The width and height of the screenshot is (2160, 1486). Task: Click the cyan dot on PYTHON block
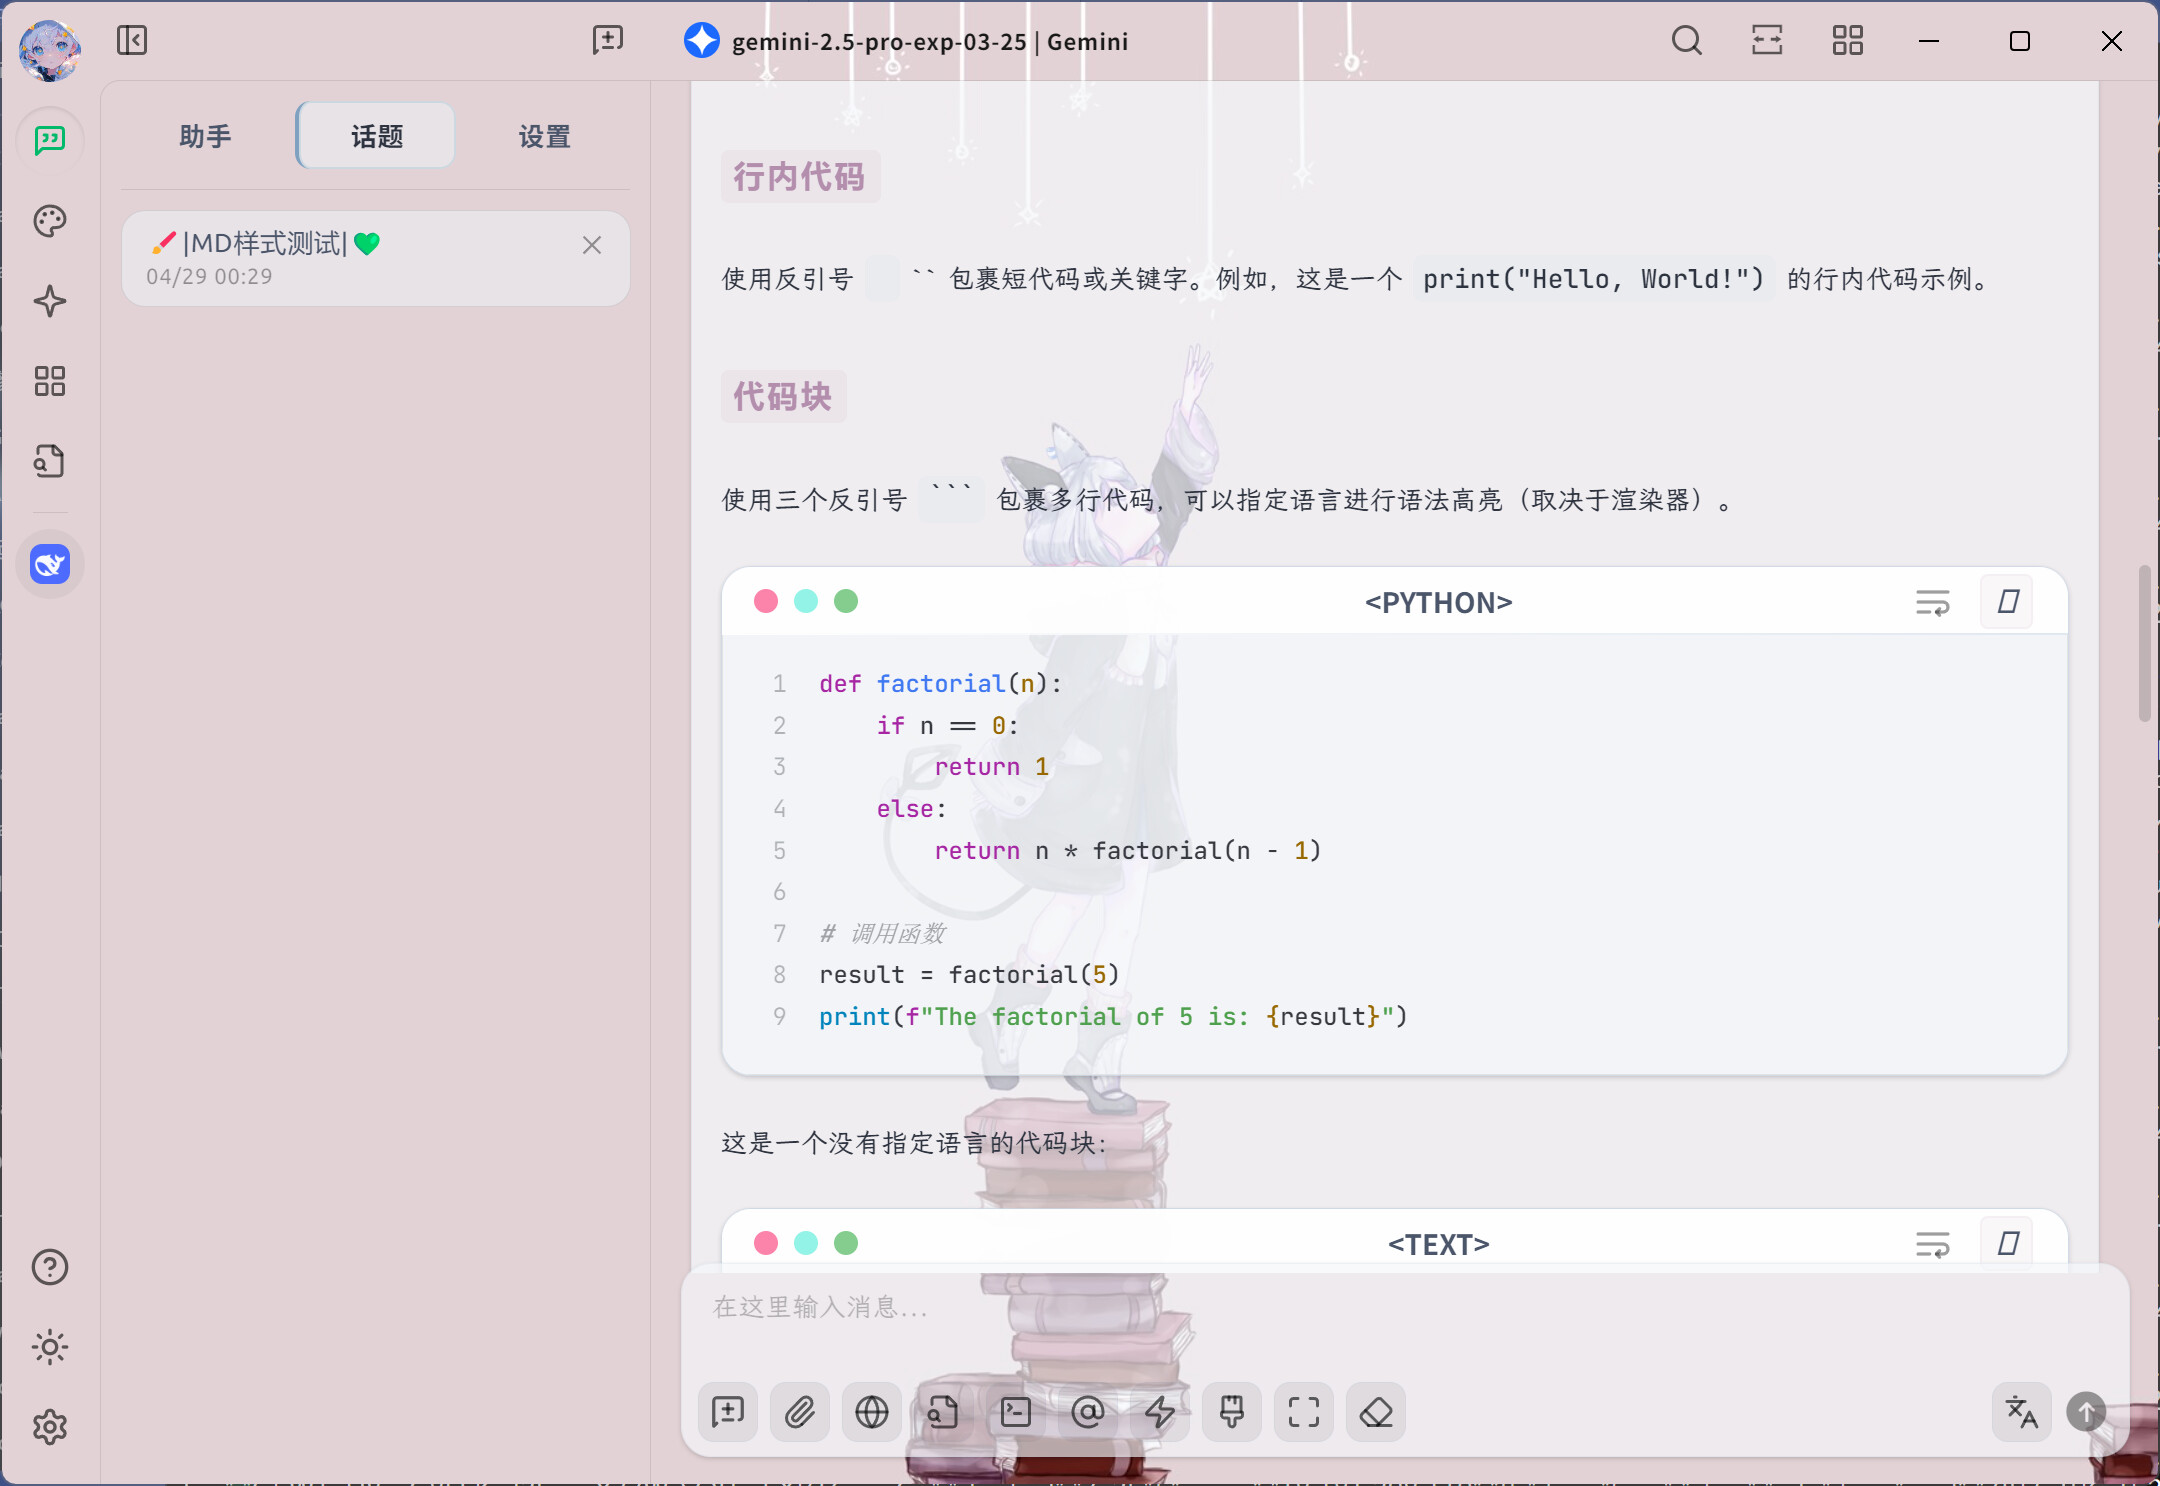pos(806,601)
